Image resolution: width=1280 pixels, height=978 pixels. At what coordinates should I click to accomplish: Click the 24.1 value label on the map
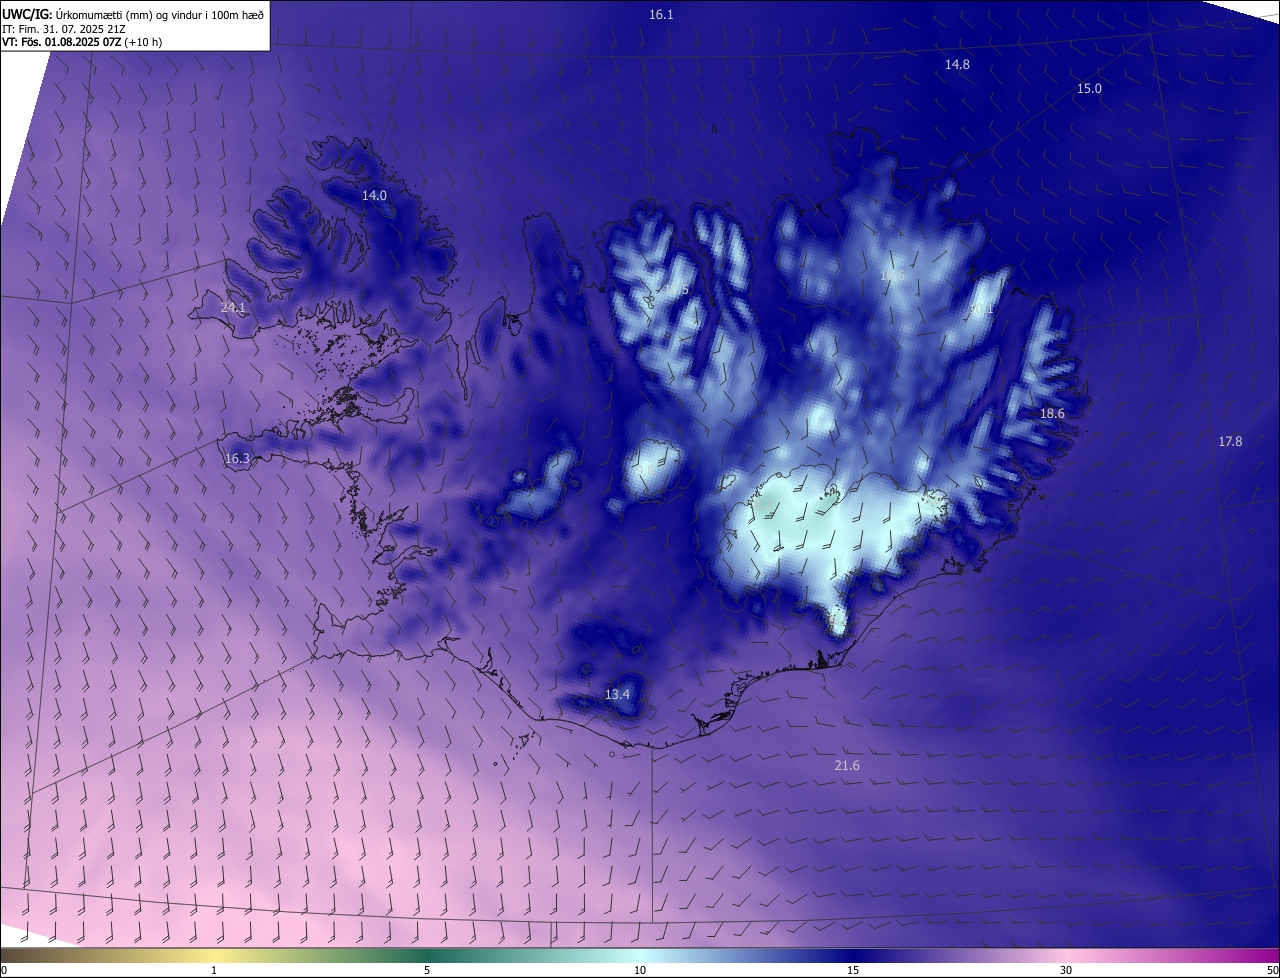[x=233, y=308]
